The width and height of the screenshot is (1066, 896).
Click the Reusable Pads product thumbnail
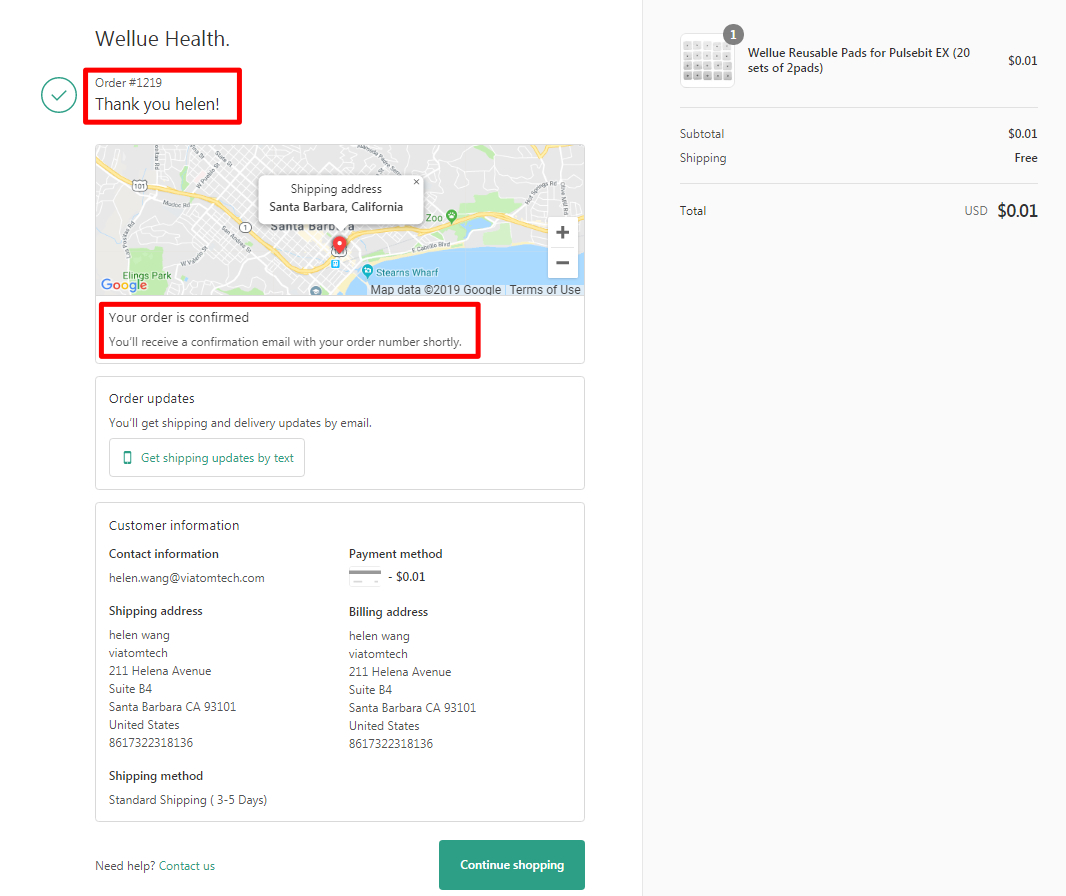tap(707, 61)
